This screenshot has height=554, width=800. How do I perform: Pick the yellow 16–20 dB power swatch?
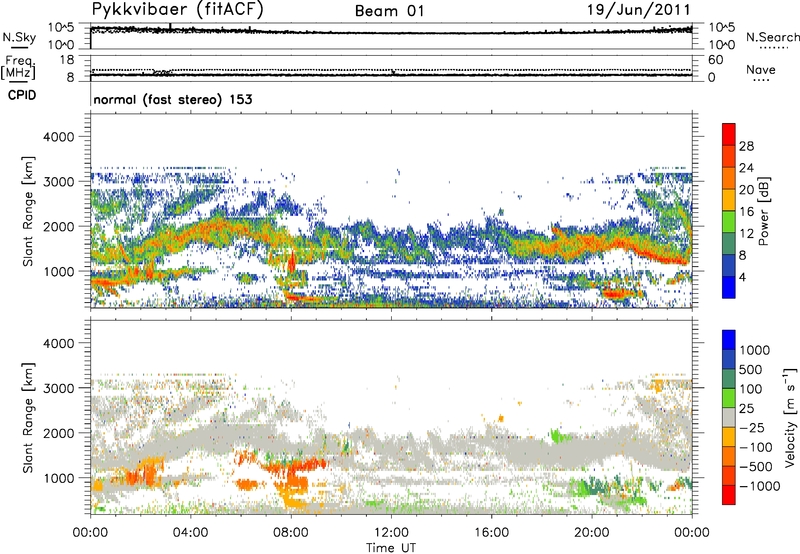729,200
